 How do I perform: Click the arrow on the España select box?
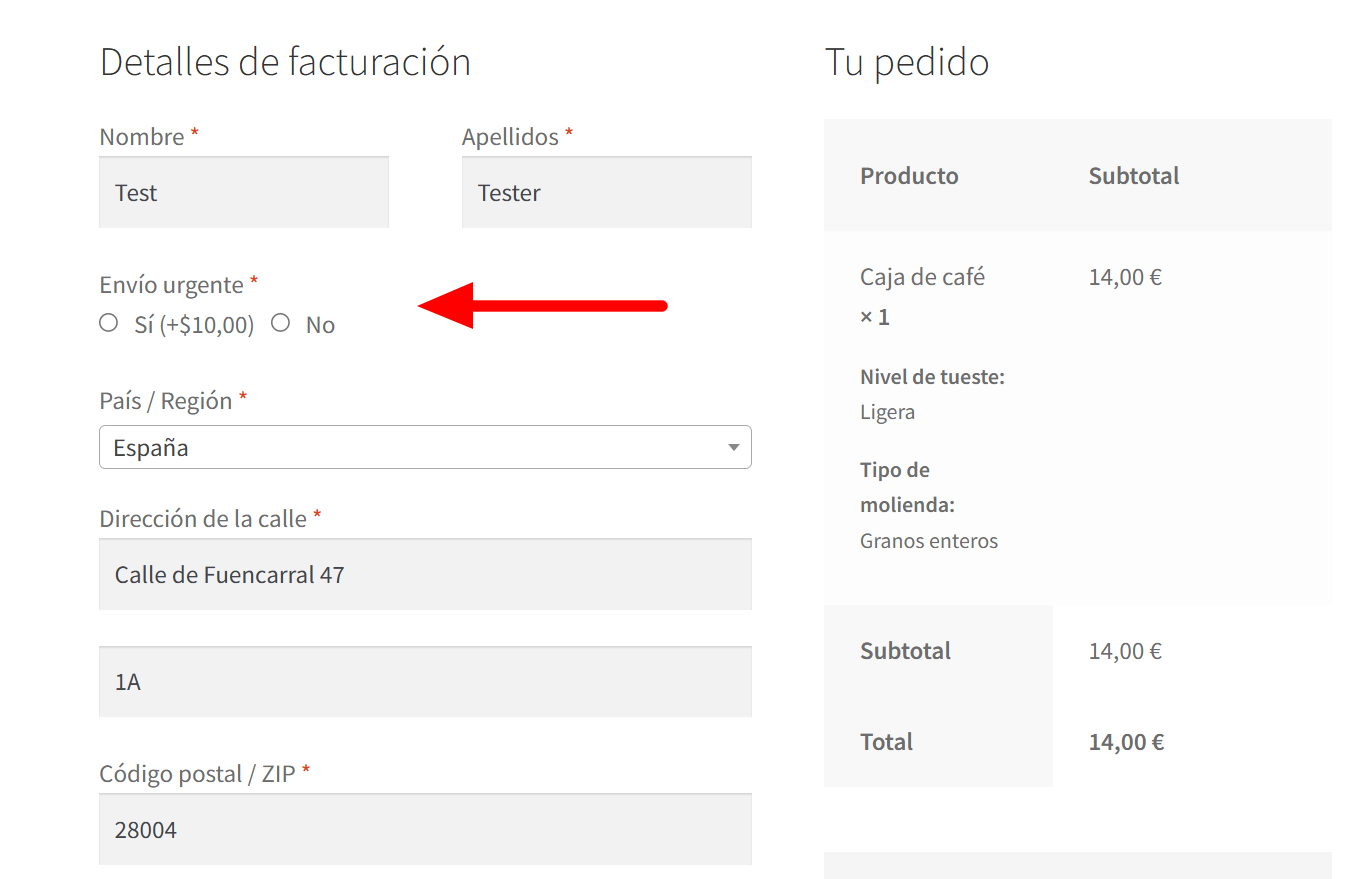pos(734,448)
